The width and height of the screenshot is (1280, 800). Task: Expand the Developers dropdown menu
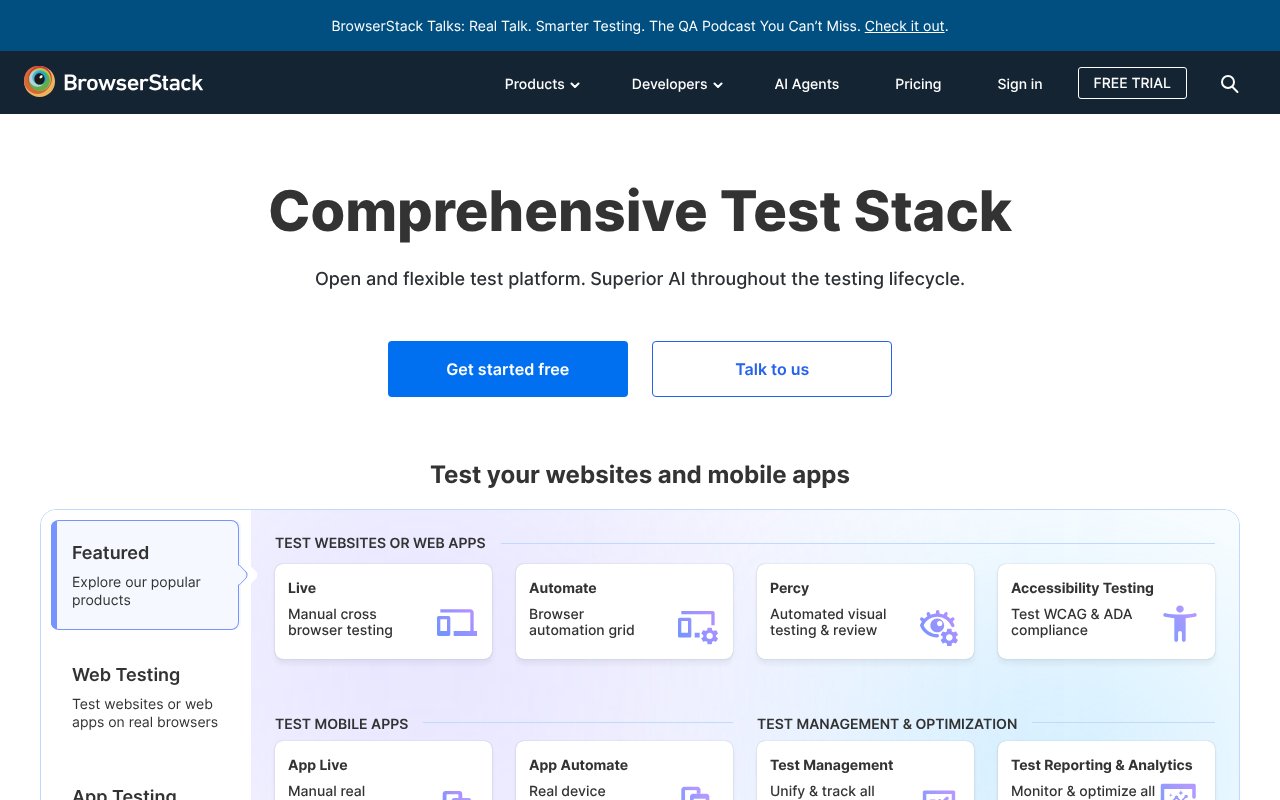676,84
